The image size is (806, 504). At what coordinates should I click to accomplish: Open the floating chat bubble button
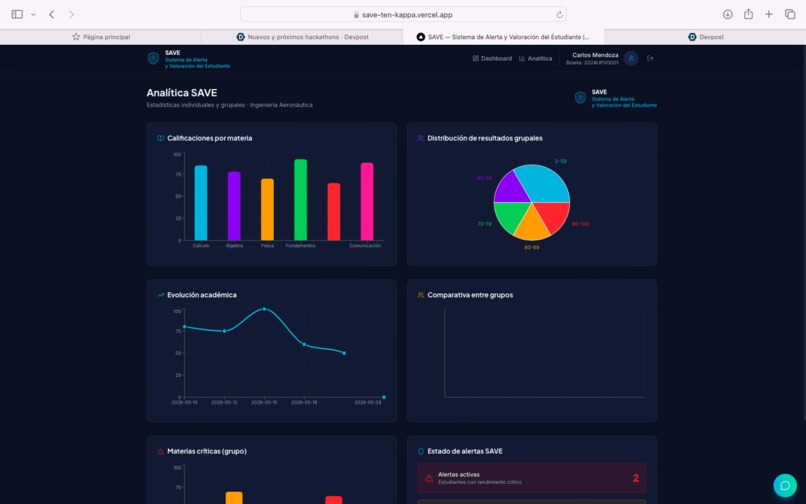(785, 485)
